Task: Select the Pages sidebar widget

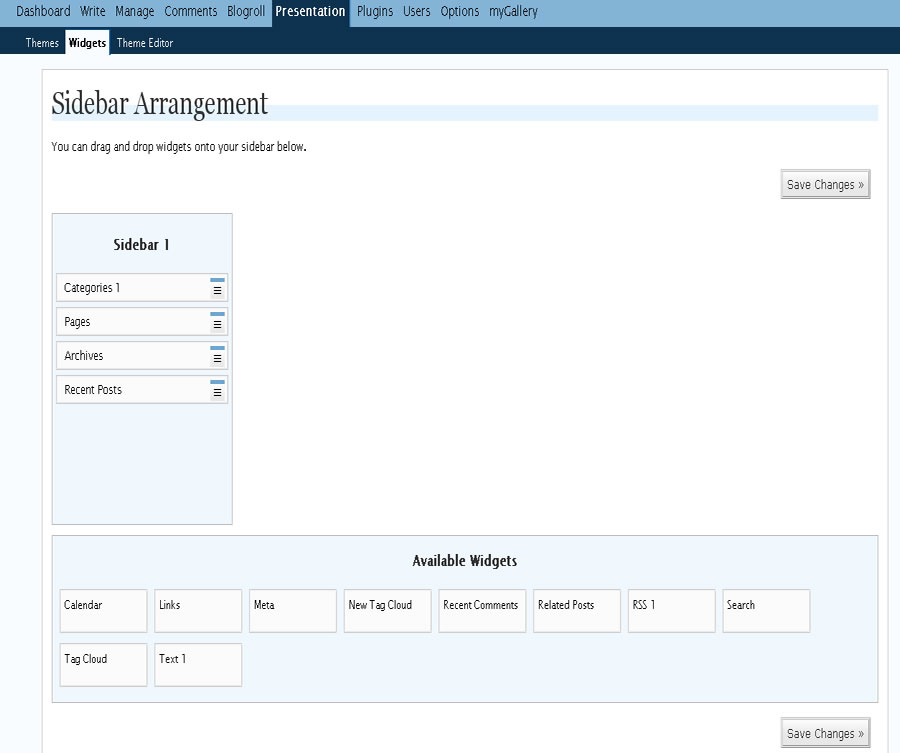Action: [142, 321]
